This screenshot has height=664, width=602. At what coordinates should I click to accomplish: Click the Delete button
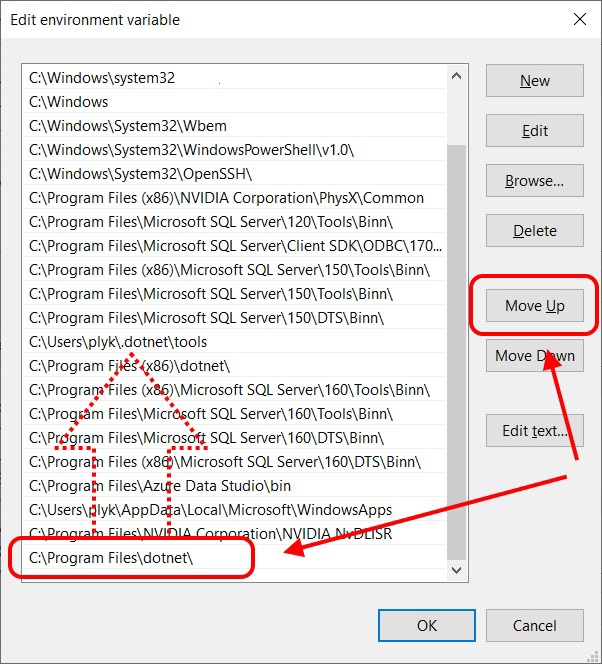pos(535,230)
